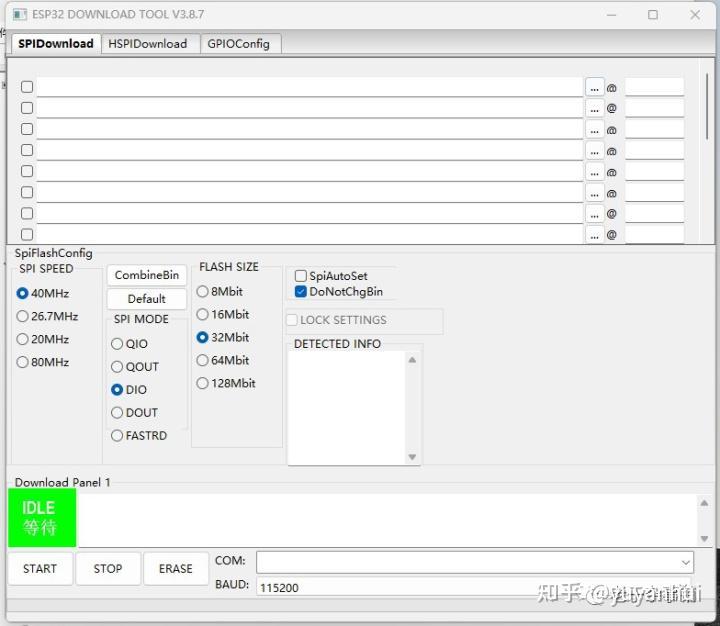Toggle the fourth firmware row checkbox
720x626 pixels.
click(27, 150)
